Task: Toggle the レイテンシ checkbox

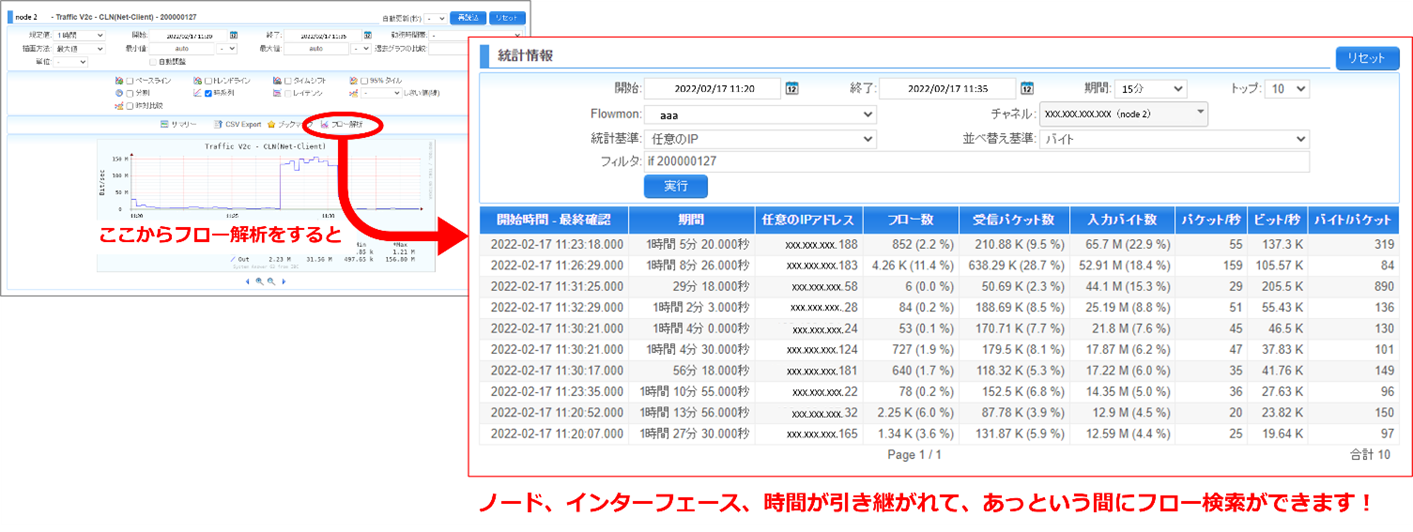Action: 288,93
